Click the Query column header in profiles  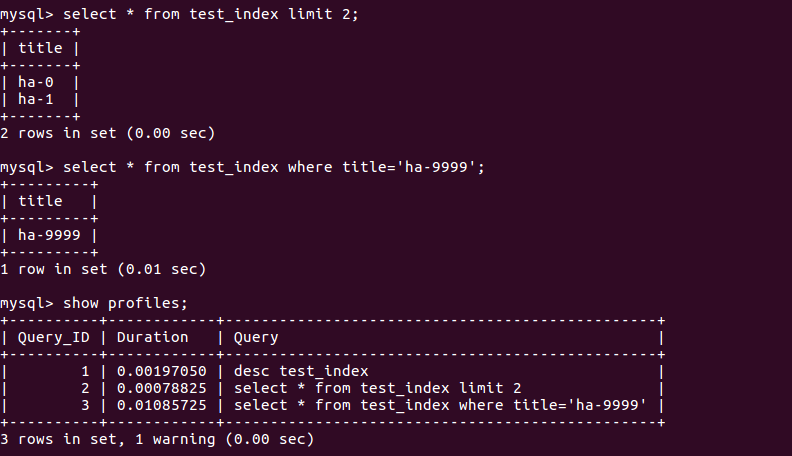pos(256,337)
